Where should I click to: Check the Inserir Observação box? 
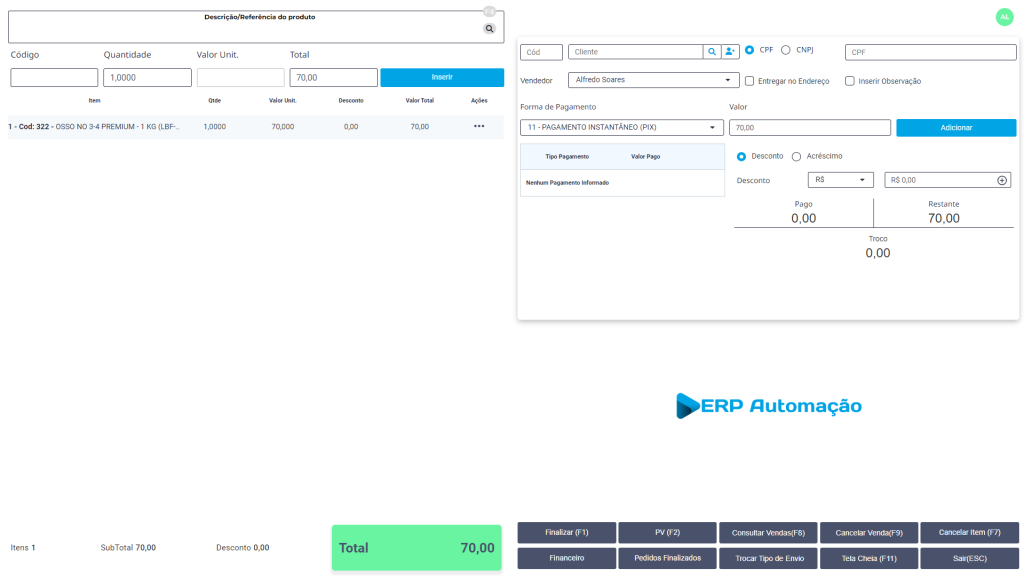point(850,81)
